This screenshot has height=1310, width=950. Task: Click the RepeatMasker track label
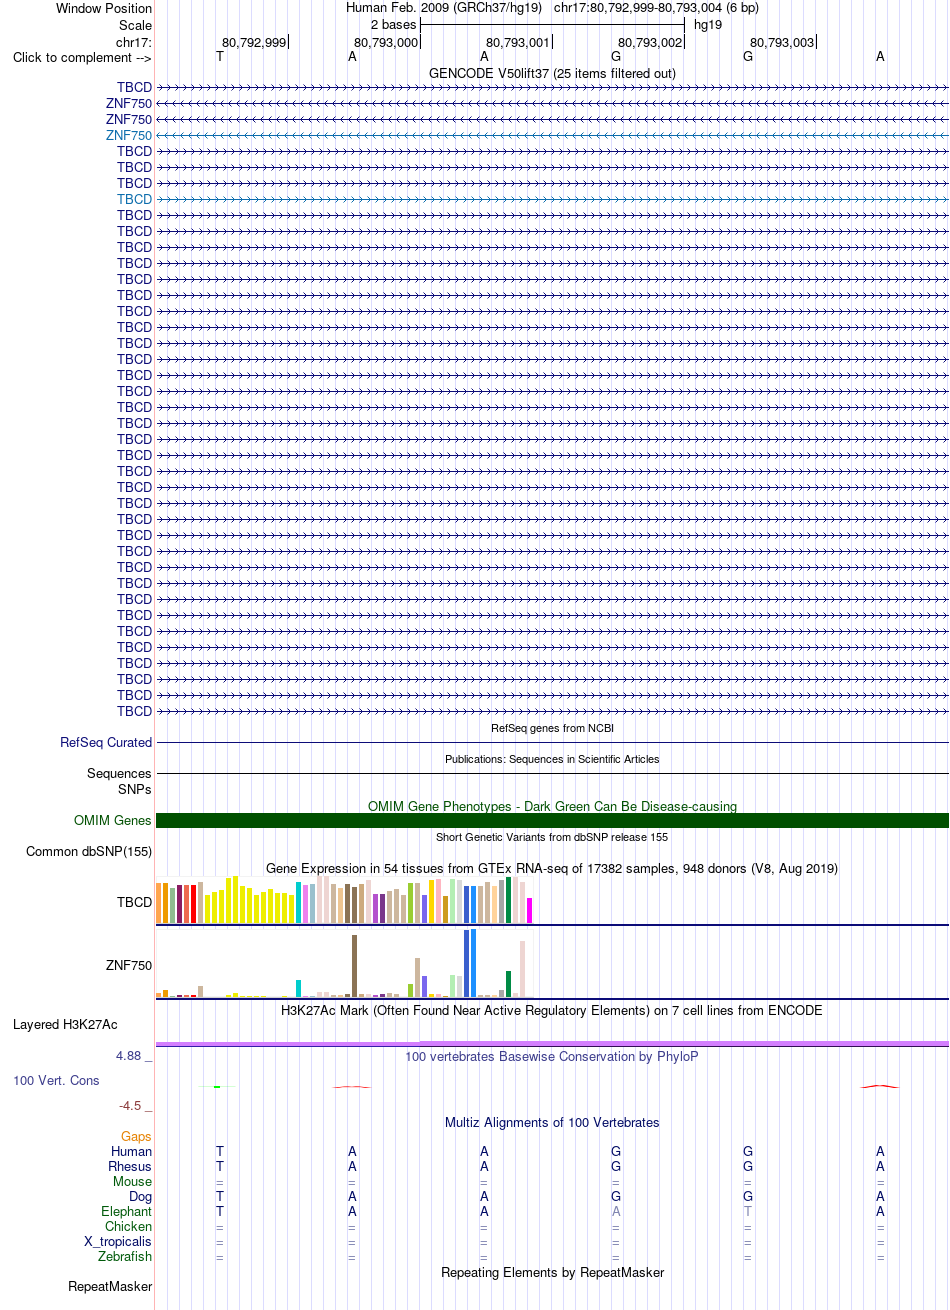tap(110, 1287)
